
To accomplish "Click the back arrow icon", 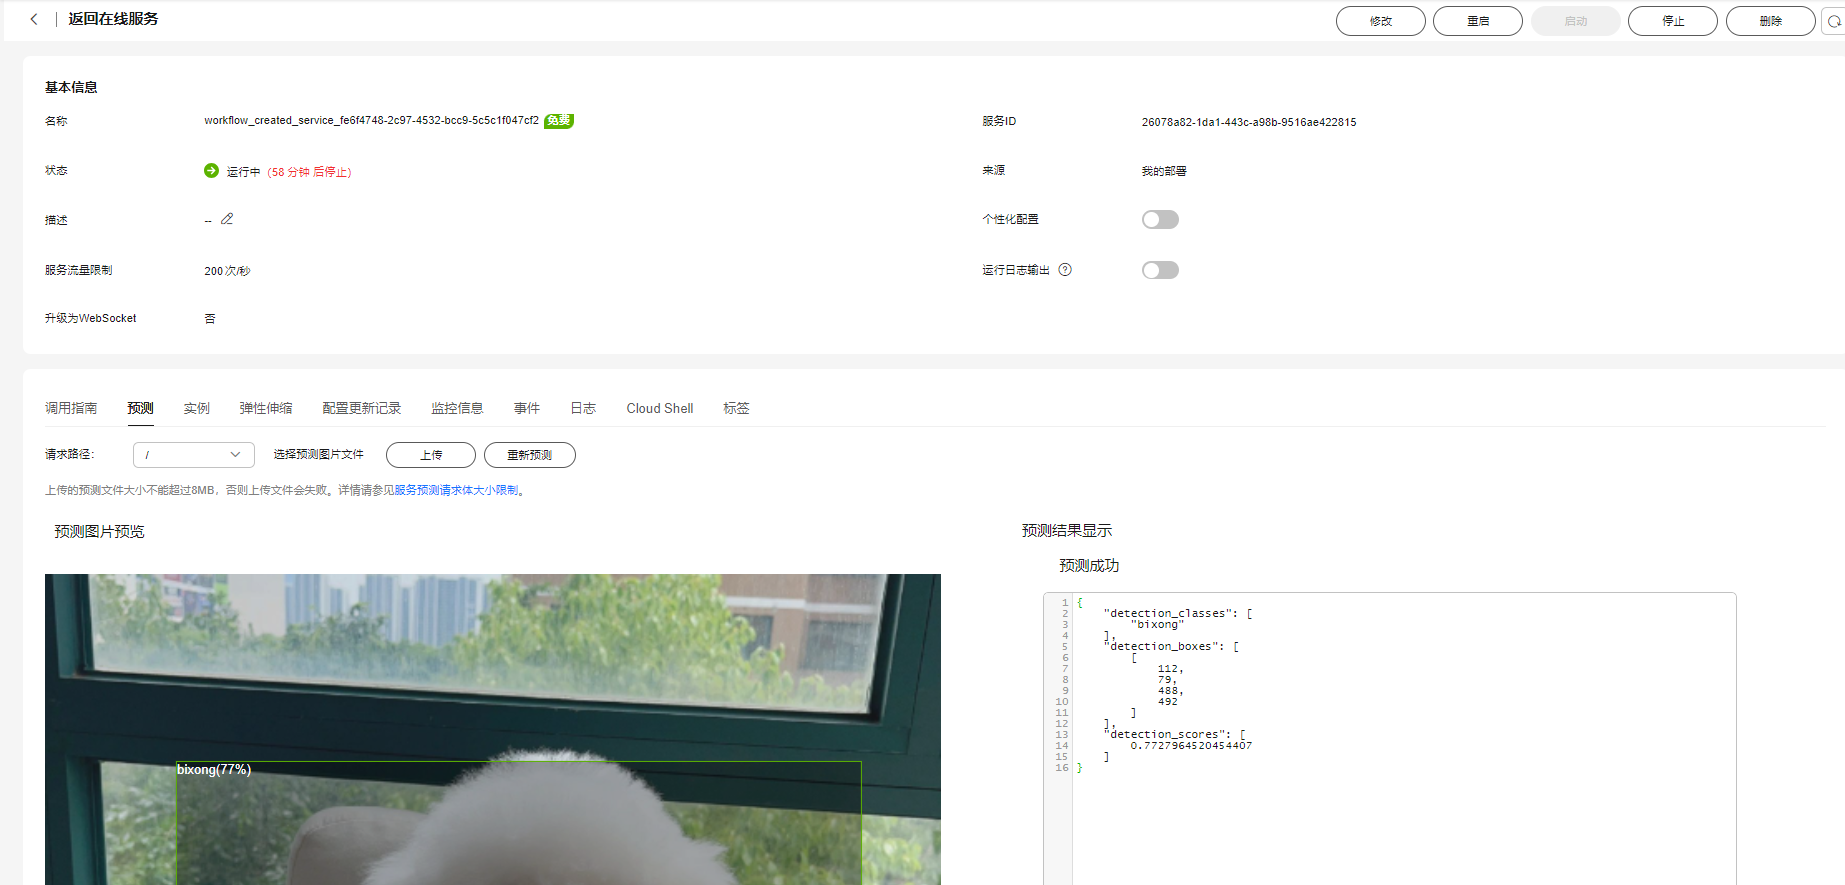I will point(34,19).
